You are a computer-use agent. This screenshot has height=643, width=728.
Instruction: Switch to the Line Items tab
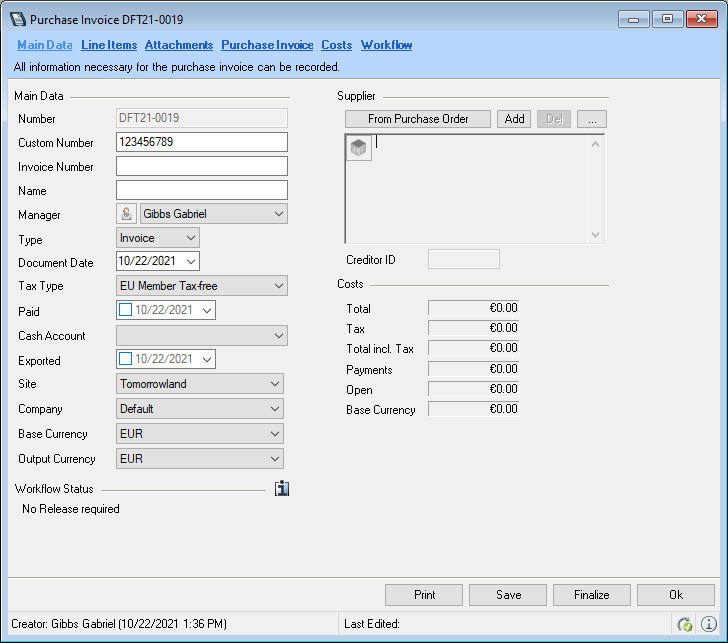click(108, 45)
